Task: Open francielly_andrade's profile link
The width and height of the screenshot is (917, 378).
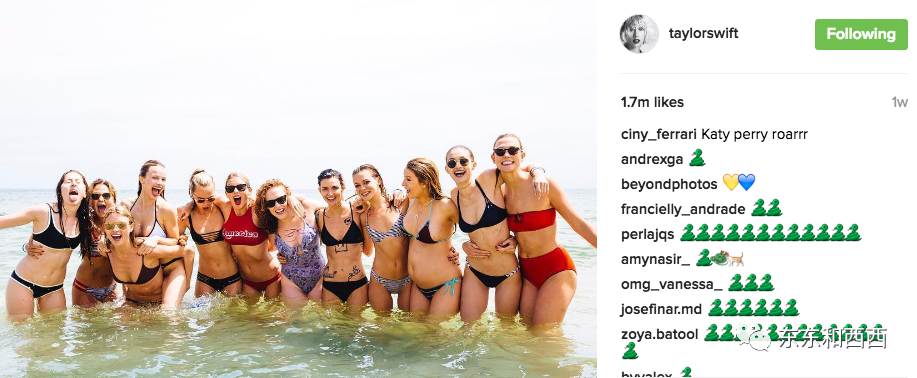Action: 683,209
